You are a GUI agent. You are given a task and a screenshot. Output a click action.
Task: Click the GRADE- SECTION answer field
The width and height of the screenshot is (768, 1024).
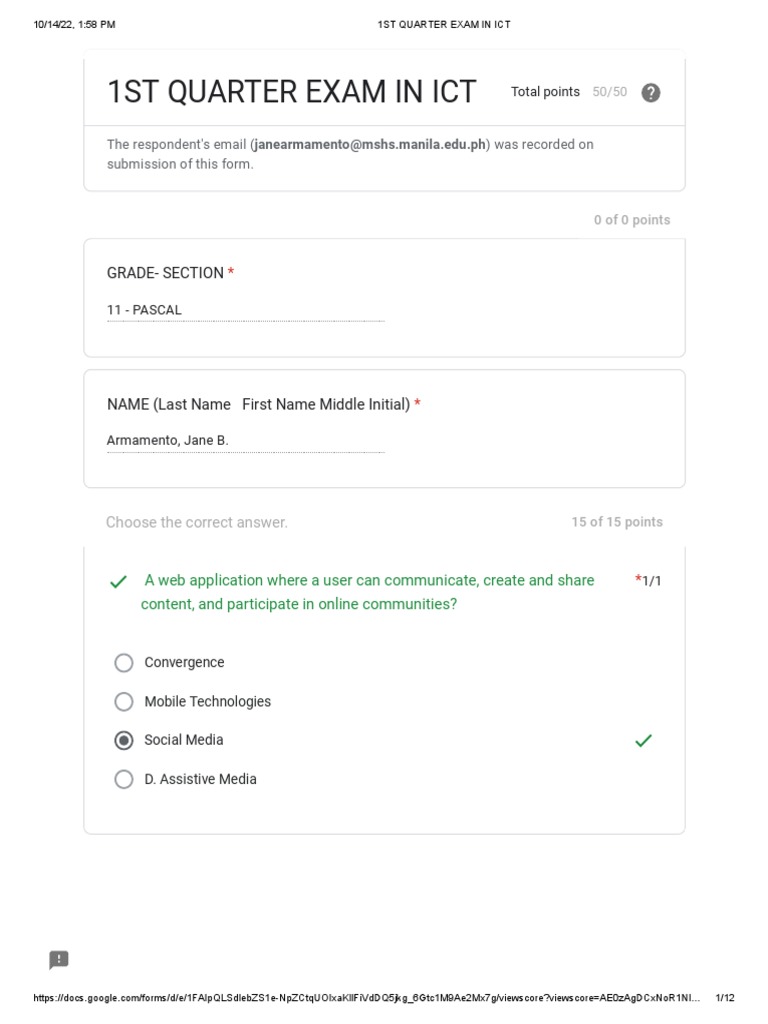[245, 310]
